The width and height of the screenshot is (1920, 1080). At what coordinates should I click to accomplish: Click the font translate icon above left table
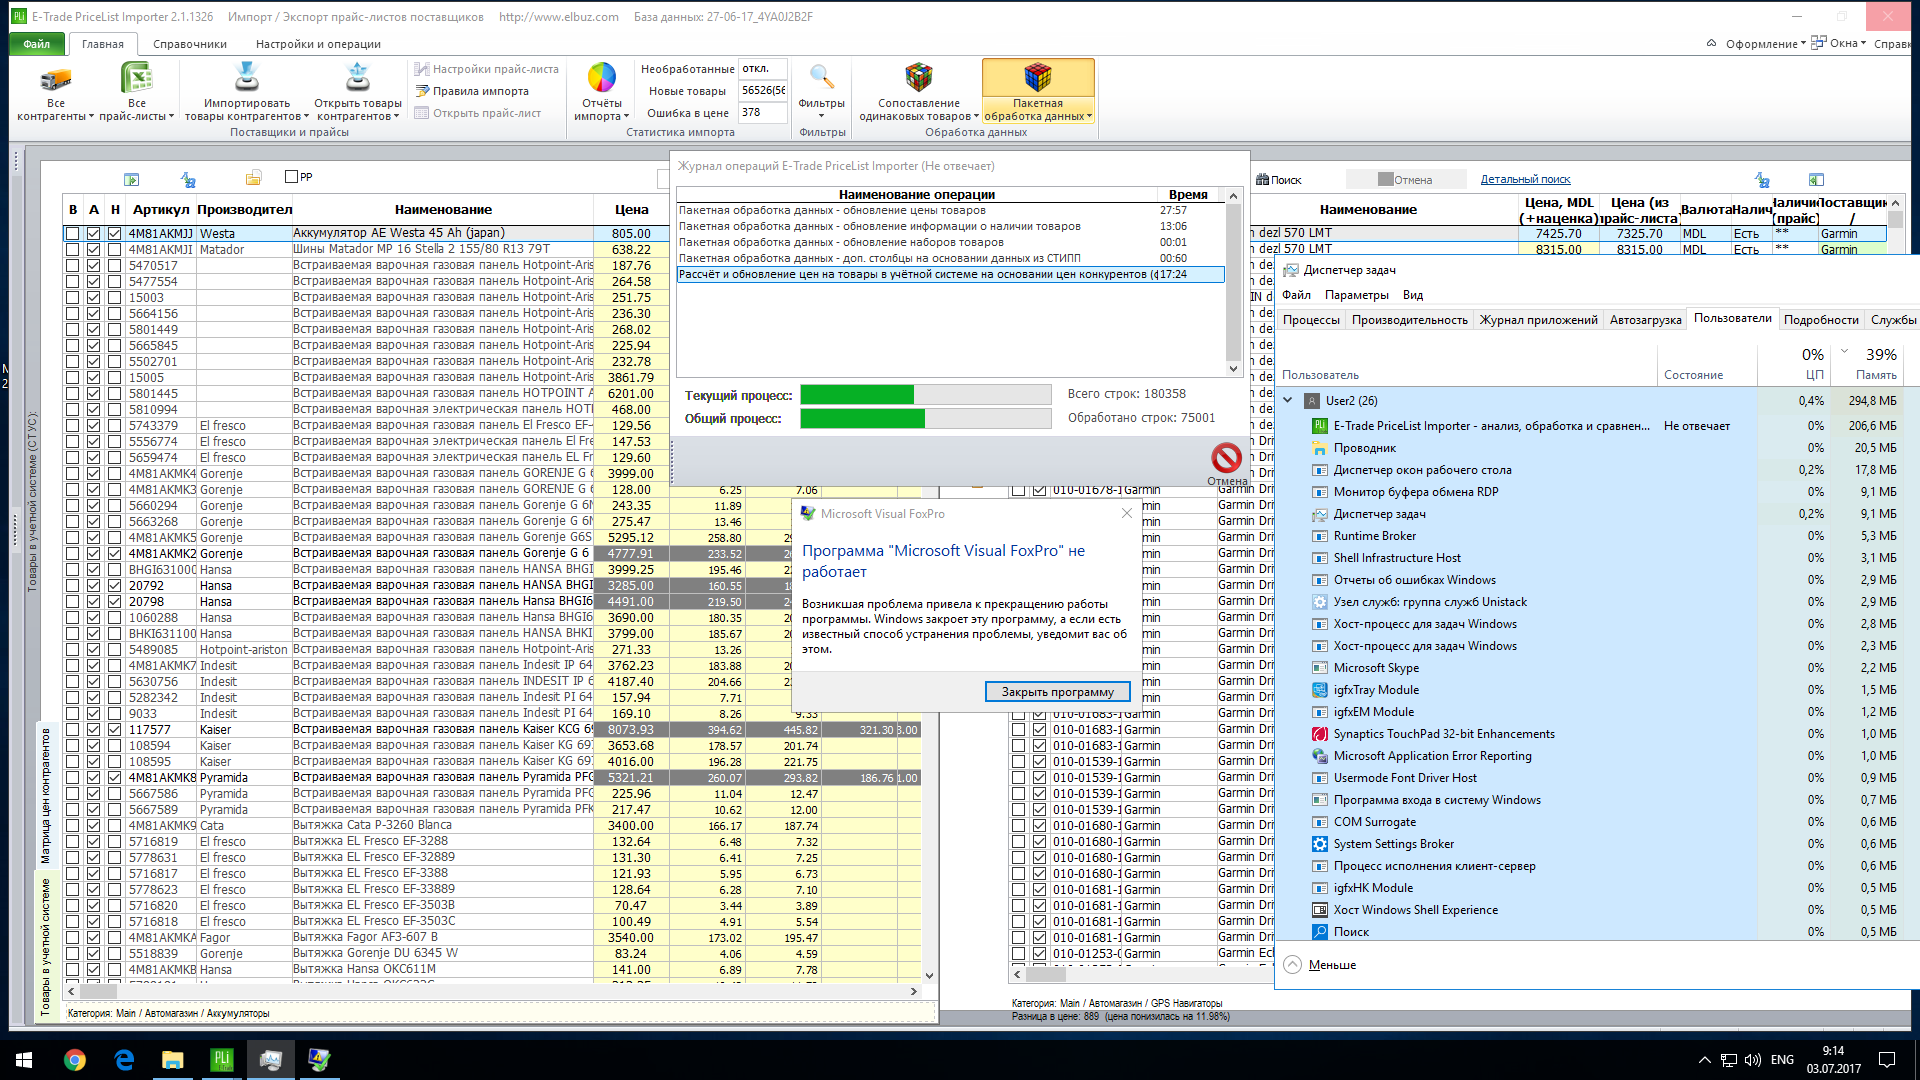click(x=188, y=179)
